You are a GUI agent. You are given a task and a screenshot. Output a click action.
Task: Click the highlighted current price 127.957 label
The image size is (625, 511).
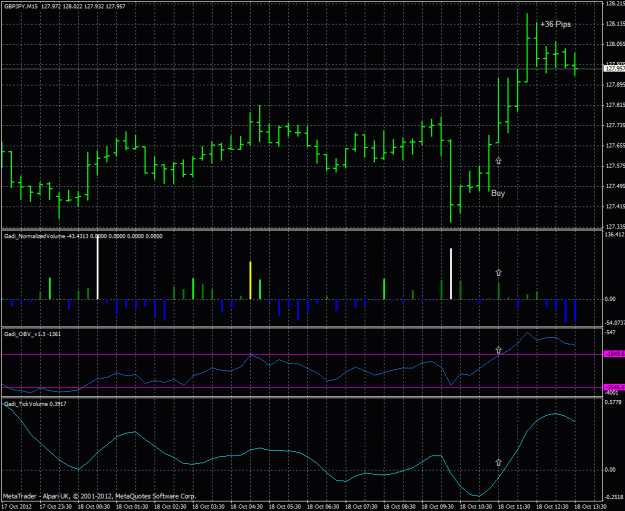(x=615, y=69)
